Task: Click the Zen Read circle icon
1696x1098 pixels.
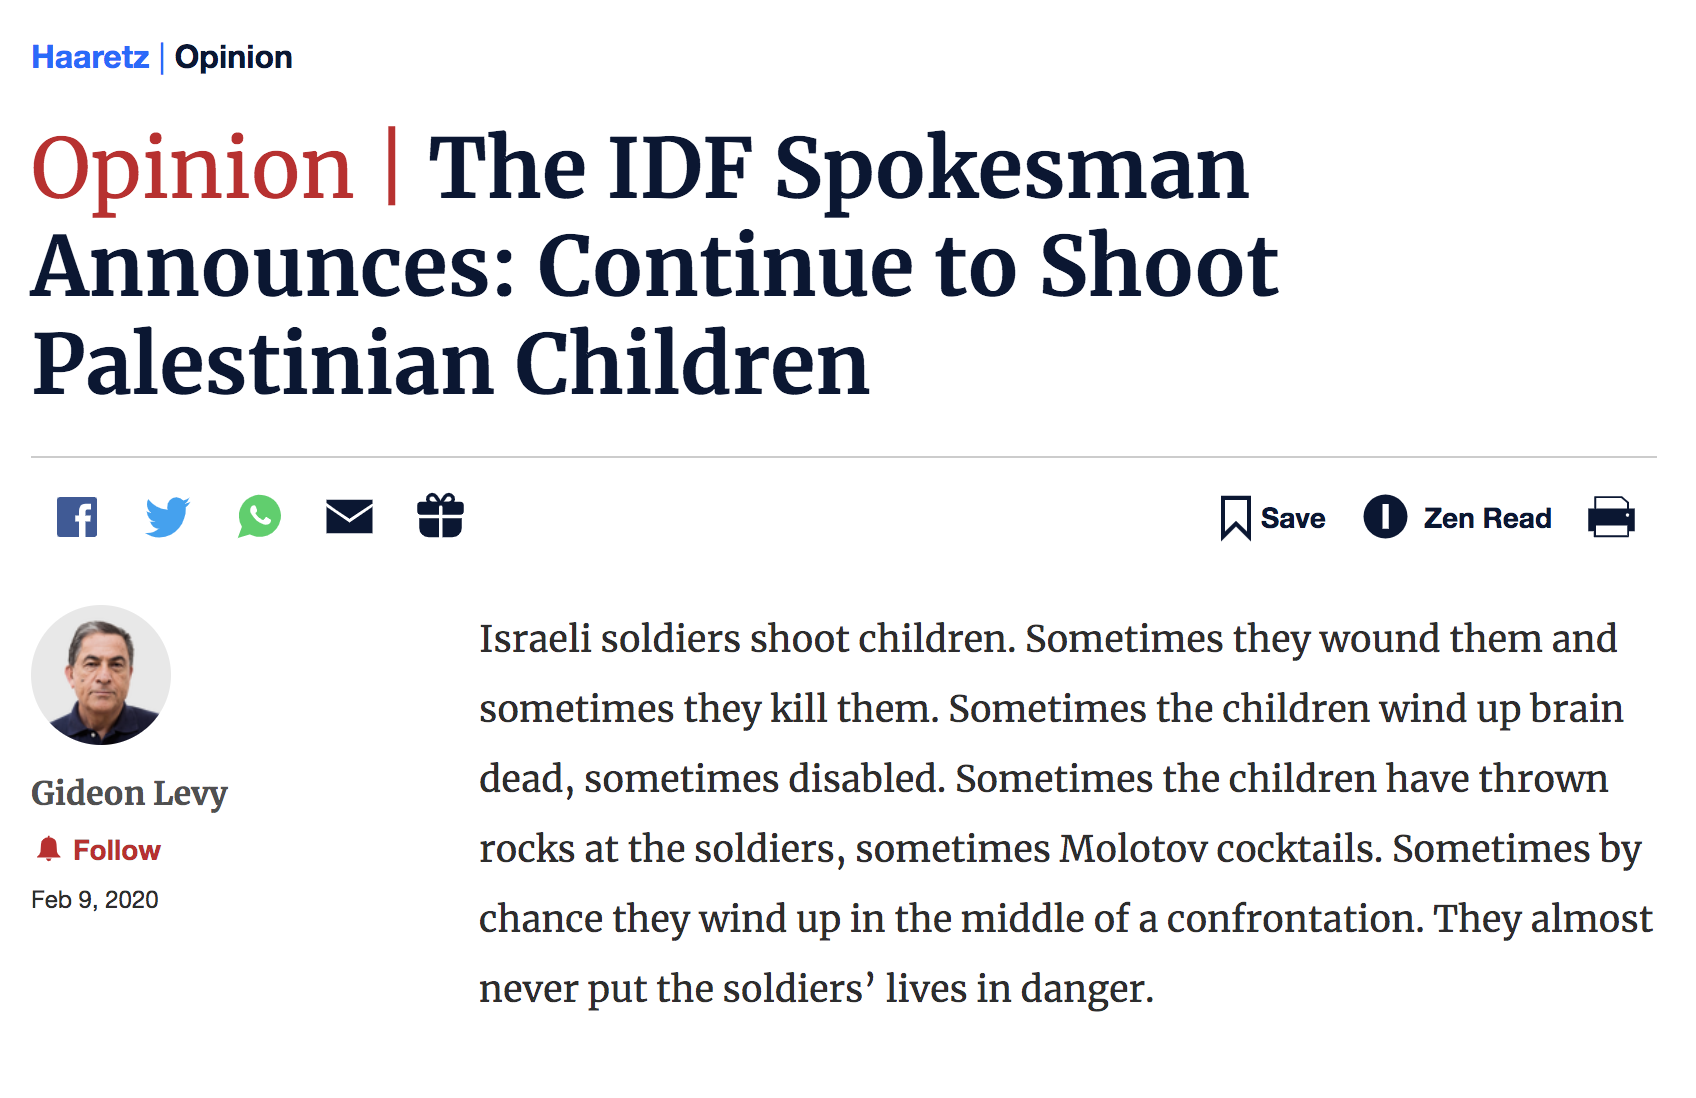Action: click(x=1385, y=517)
